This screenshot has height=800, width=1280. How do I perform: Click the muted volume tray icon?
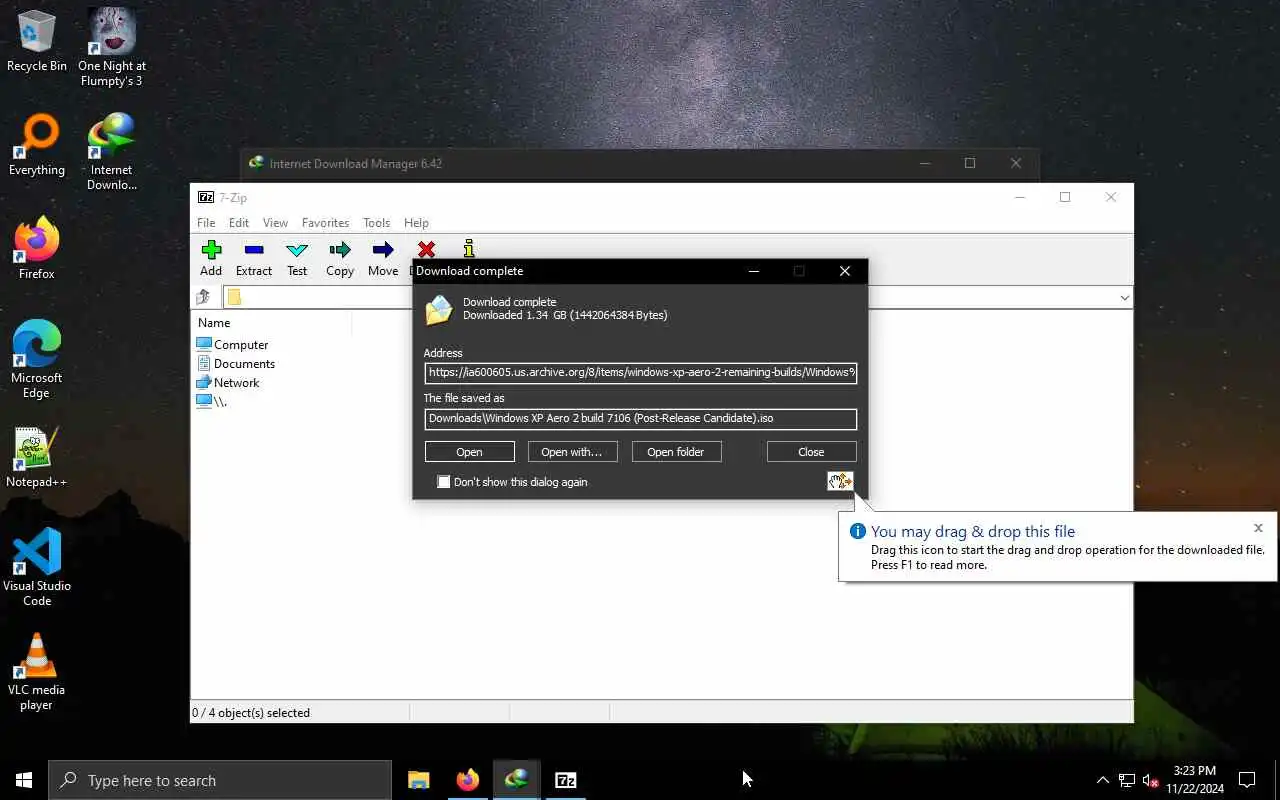pos(1150,780)
